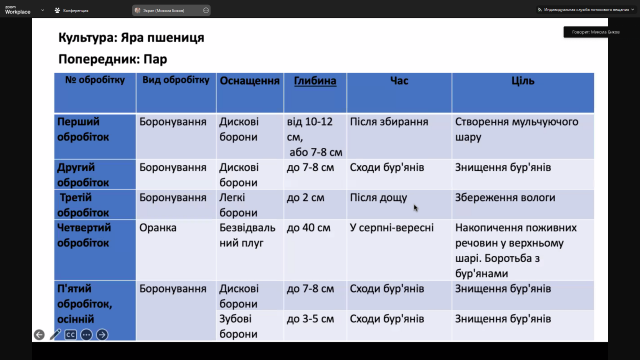Screen dimensions: 640x360
Task: Open dropdown in the top-right title bar
Action: coord(632,9)
